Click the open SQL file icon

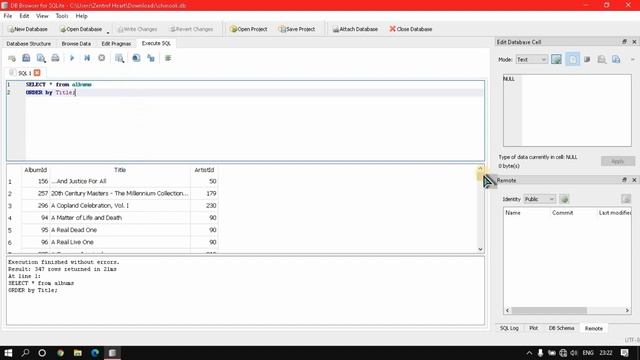(x=26, y=58)
